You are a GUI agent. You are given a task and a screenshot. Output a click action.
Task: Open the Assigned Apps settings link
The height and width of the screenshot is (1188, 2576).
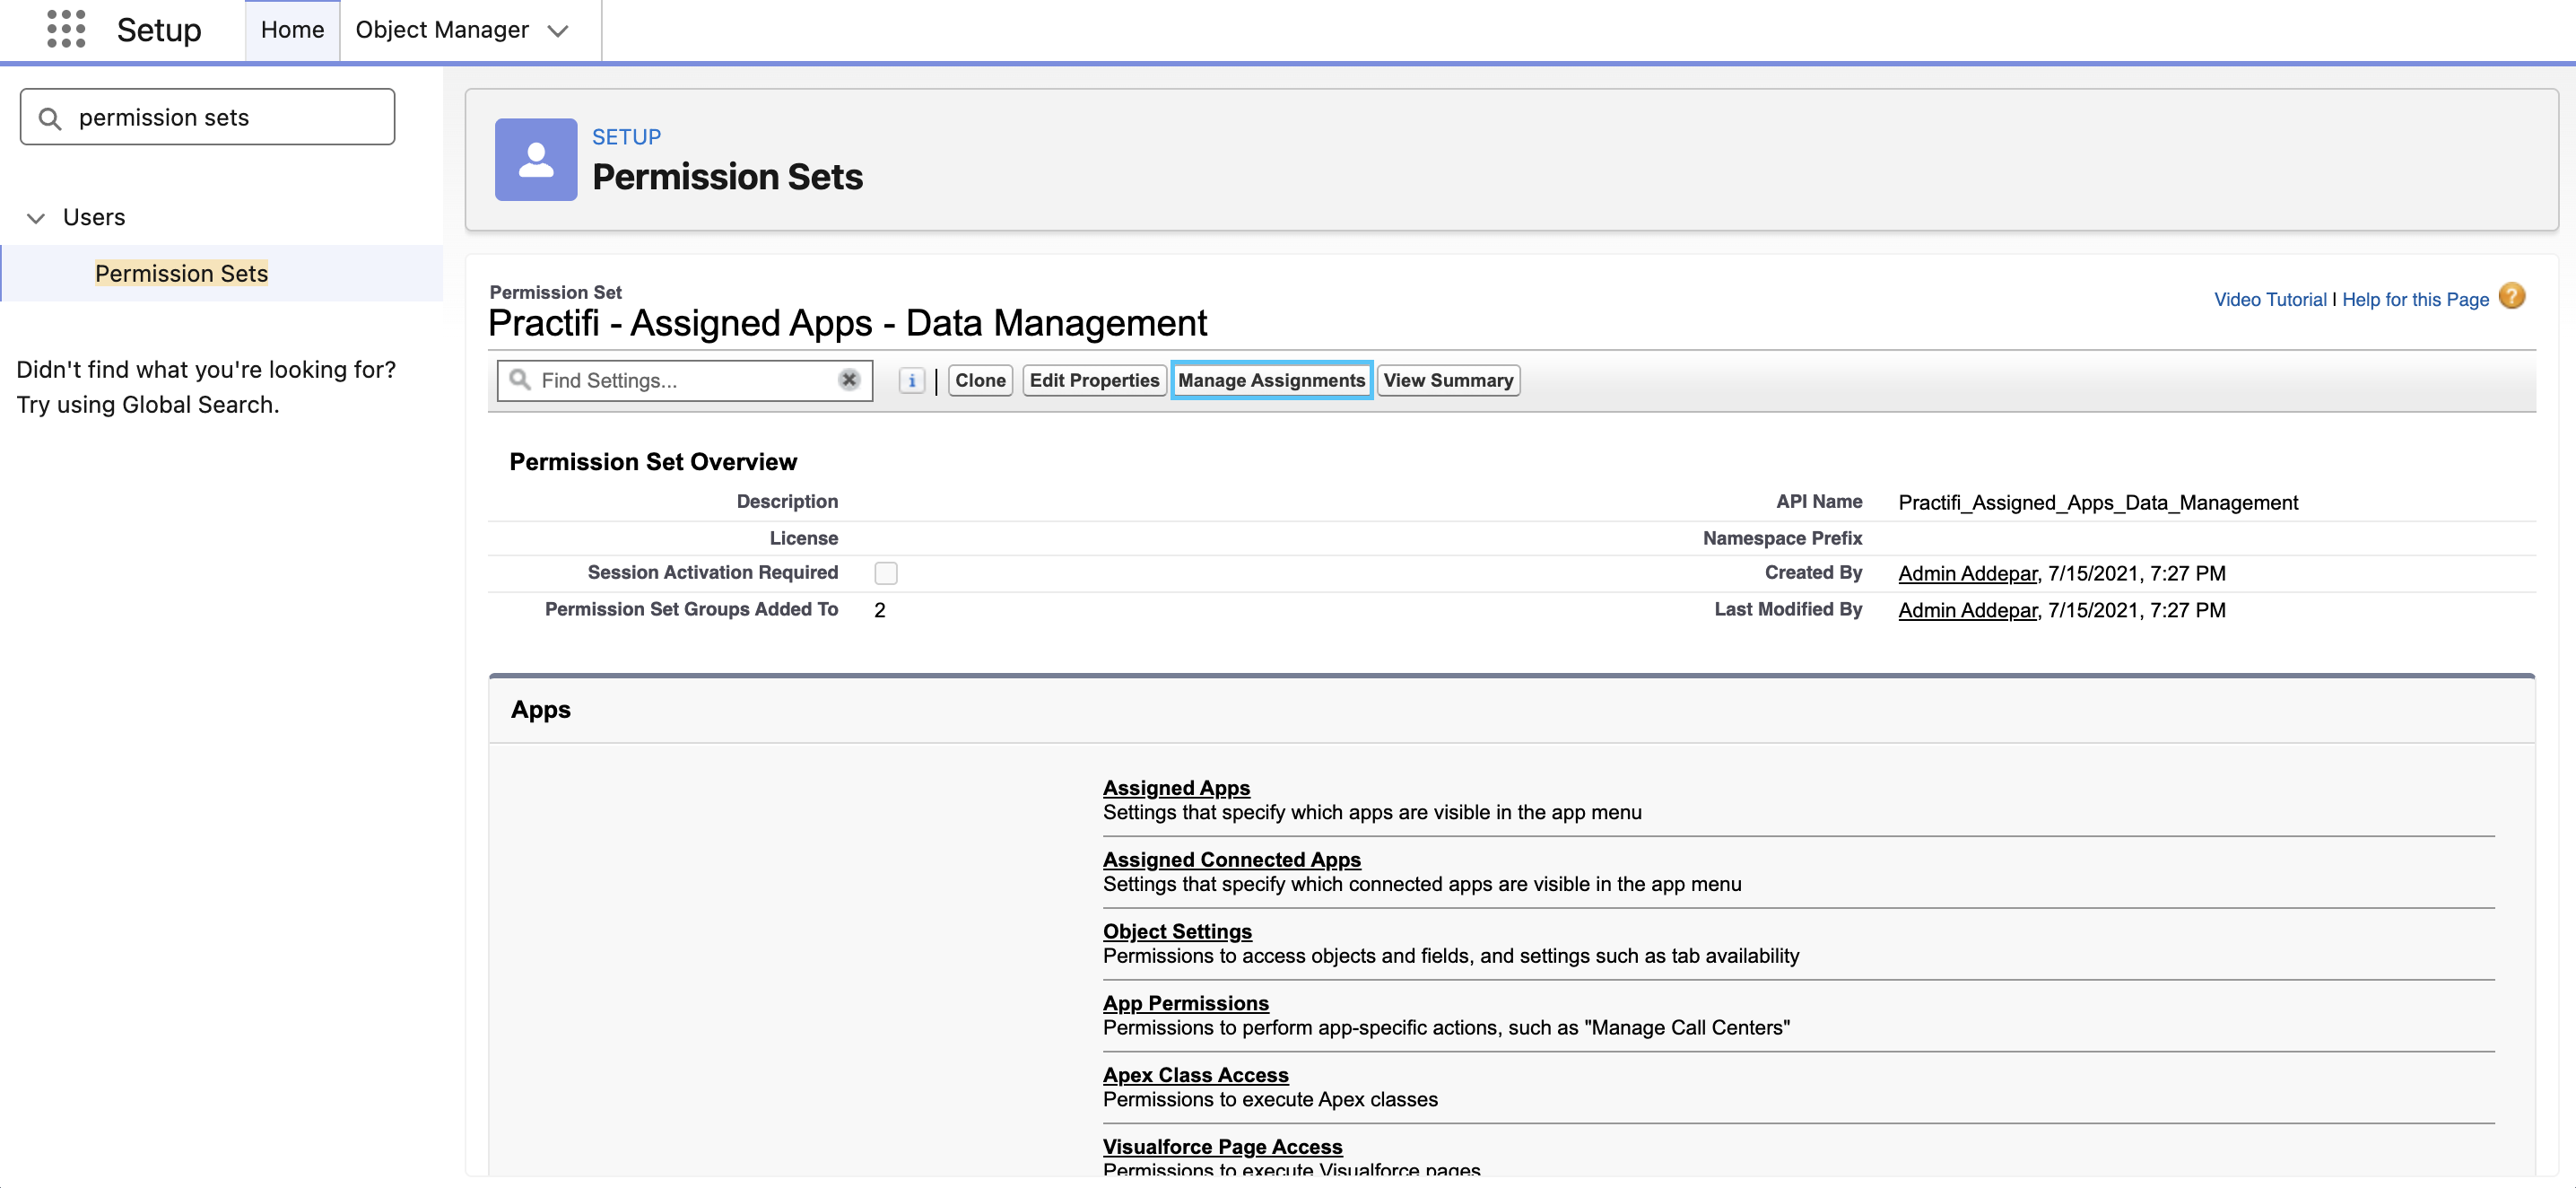1176,788
